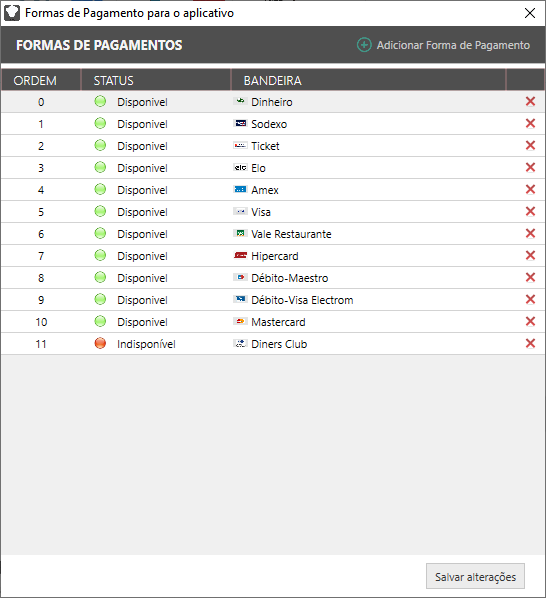Toggle the green status dot for Visa
Screen dimensions: 546x598
pyautogui.click(x=100, y=211)
